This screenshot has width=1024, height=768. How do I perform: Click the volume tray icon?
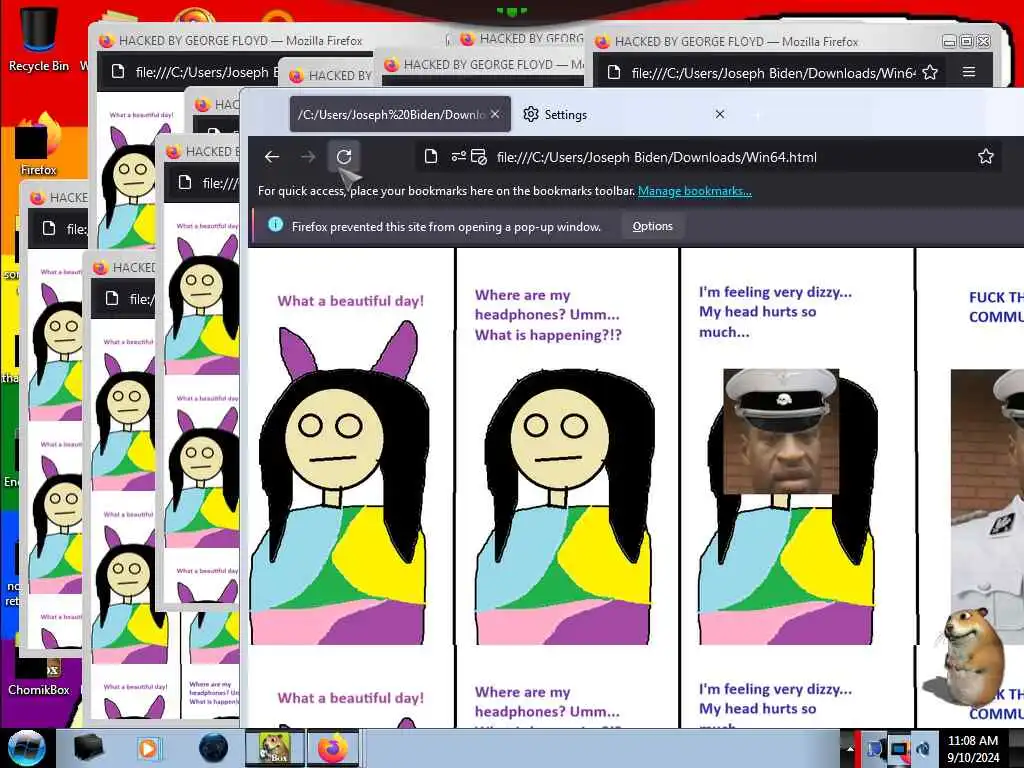[923, 748]
